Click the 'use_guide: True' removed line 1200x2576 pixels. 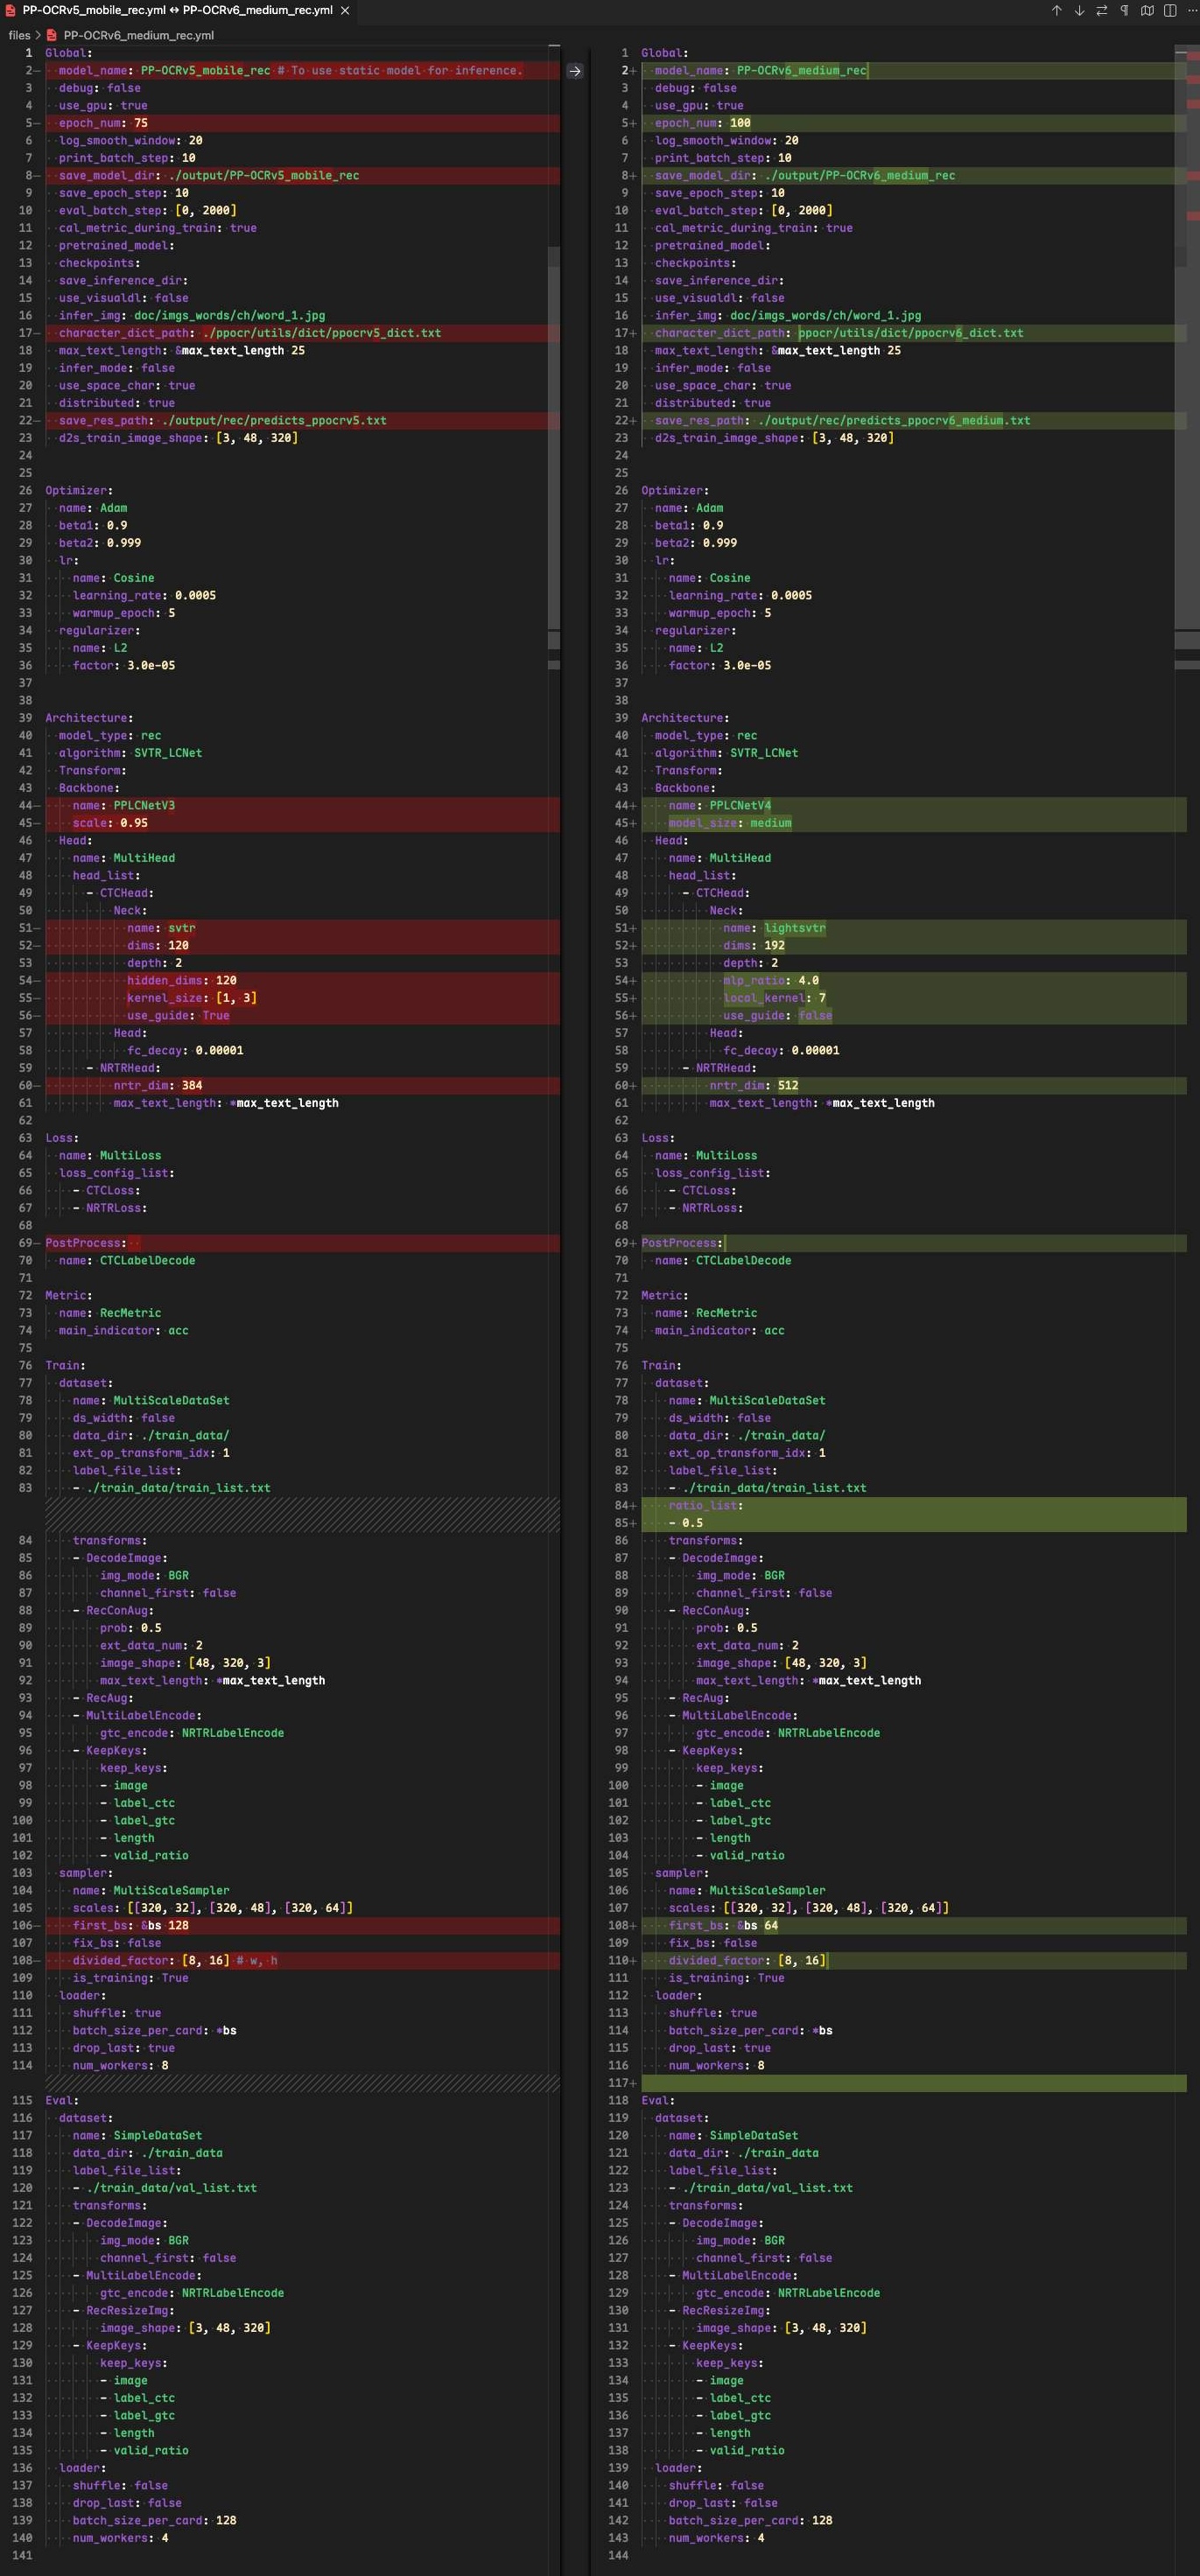pos(302,1016)
